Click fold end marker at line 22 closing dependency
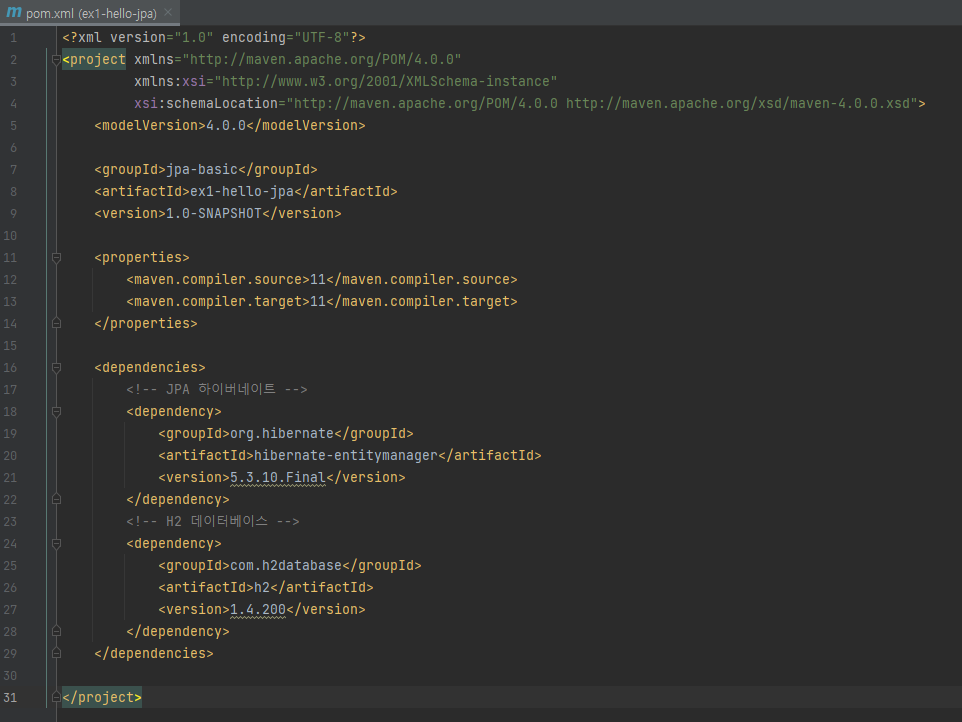Viewport: 962px width, 722px height. click(x=56, y=499)
